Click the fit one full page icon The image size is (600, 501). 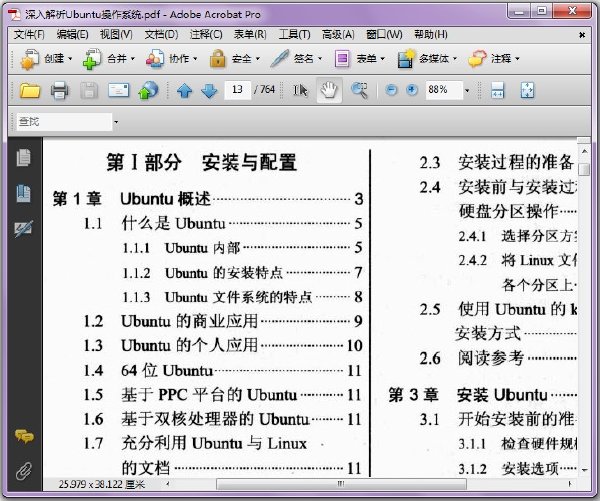[527, 91]
